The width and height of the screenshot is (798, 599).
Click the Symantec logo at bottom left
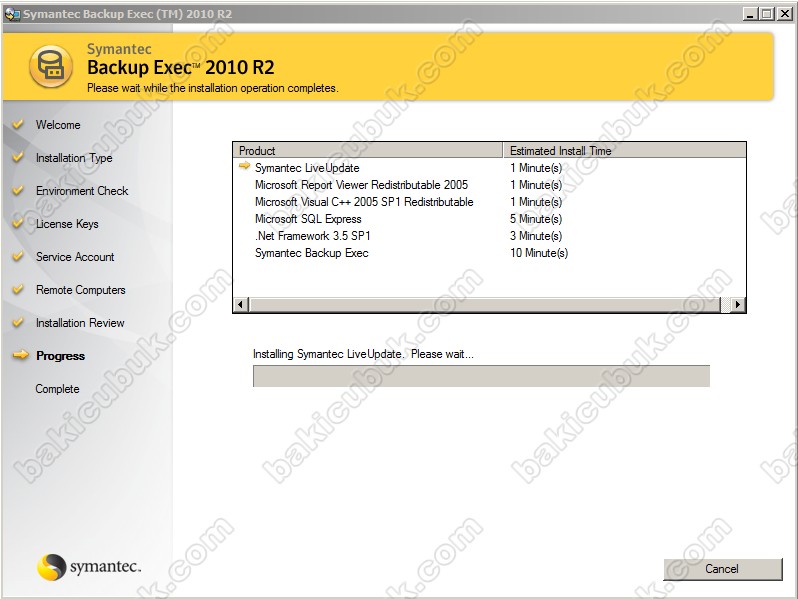tap(89, 566)
